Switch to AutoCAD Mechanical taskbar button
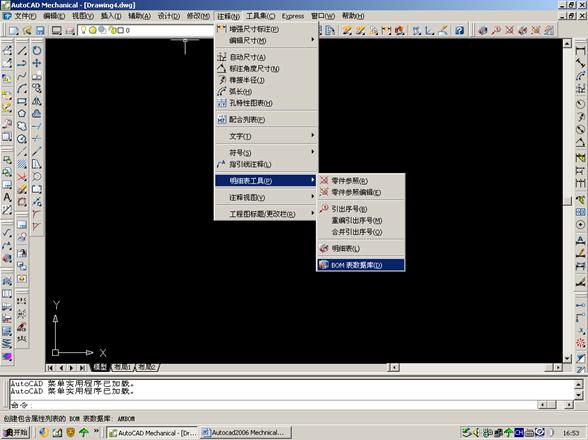 click(152, 432)
